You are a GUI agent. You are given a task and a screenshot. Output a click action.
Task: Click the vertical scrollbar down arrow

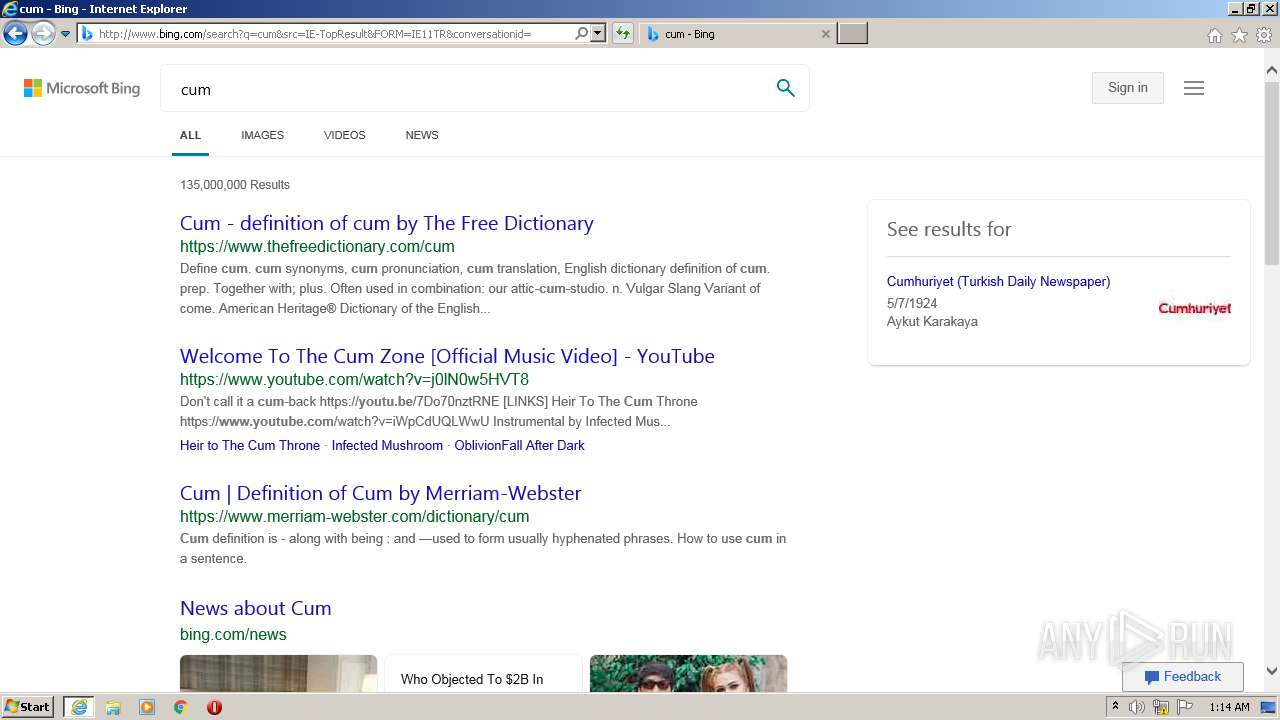(1272, 672)
